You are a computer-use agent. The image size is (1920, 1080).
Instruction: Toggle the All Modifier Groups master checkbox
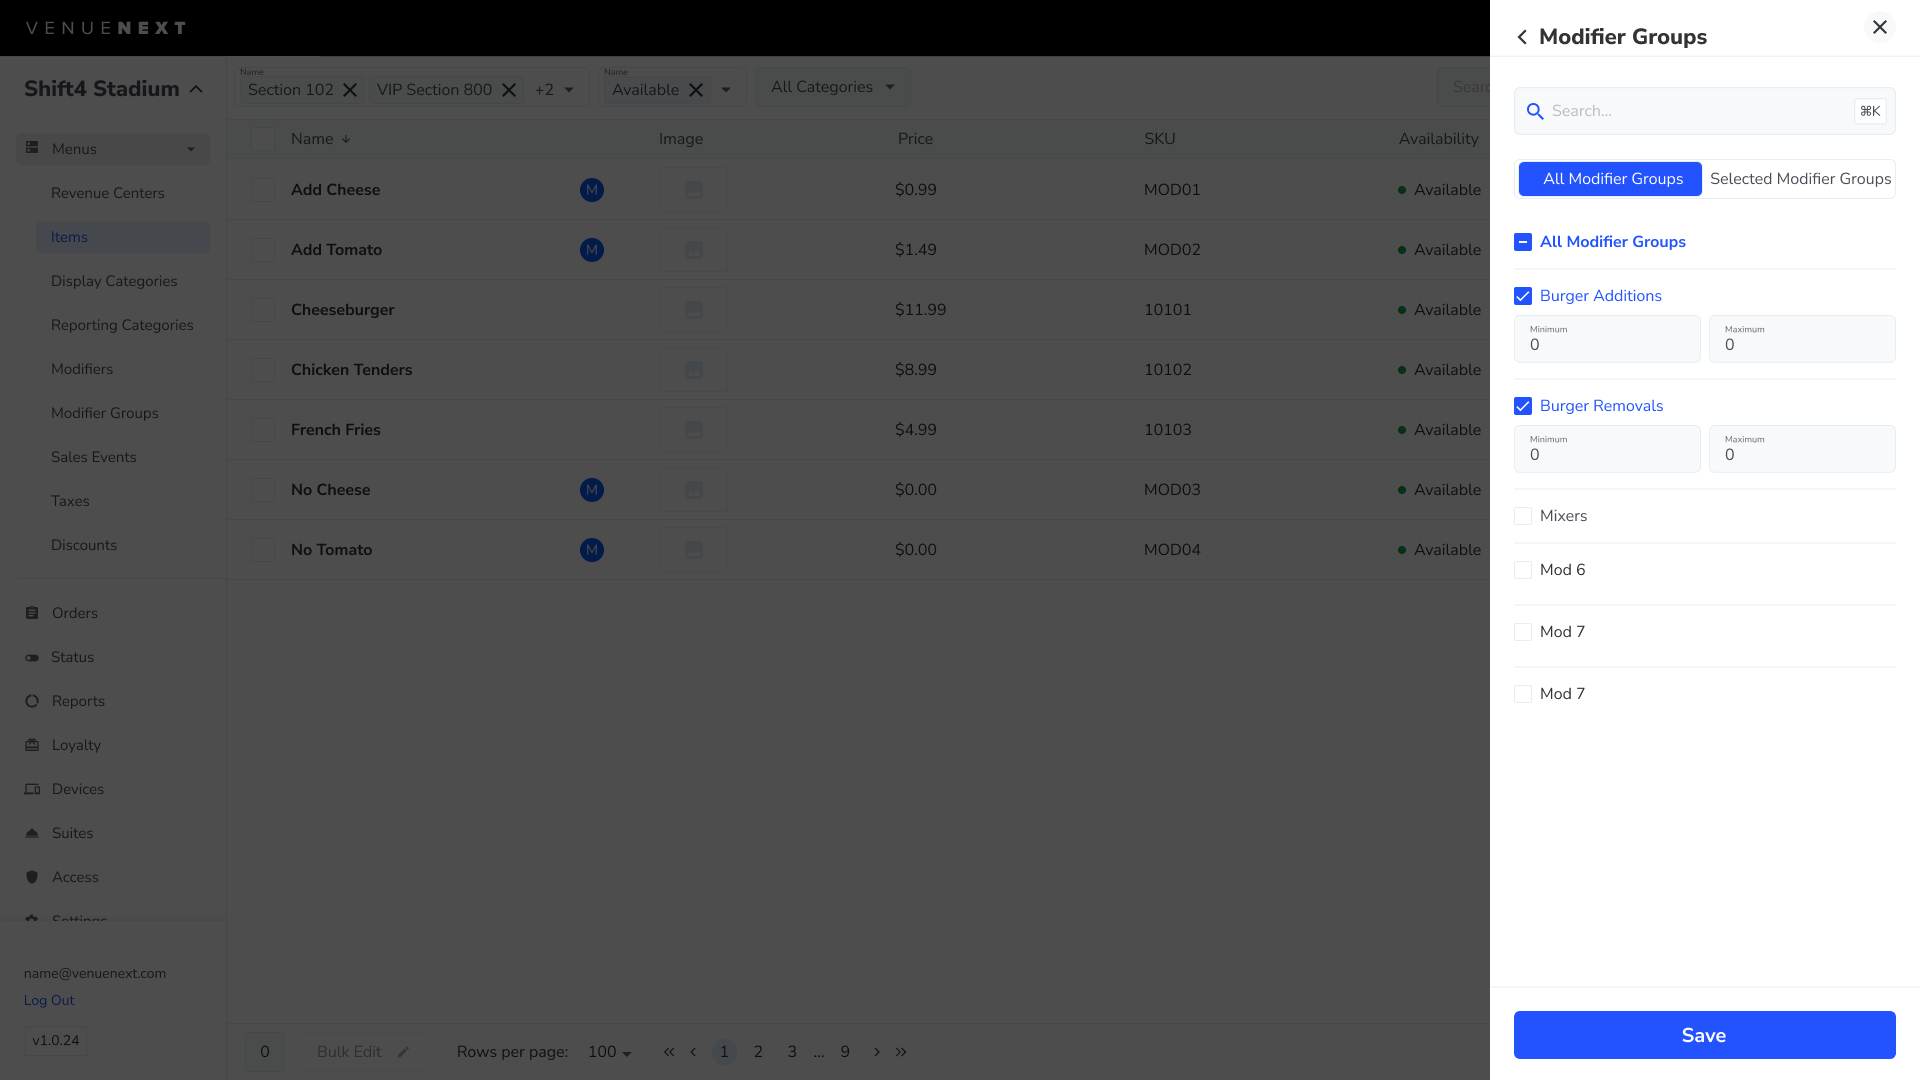click(1523, 242)
